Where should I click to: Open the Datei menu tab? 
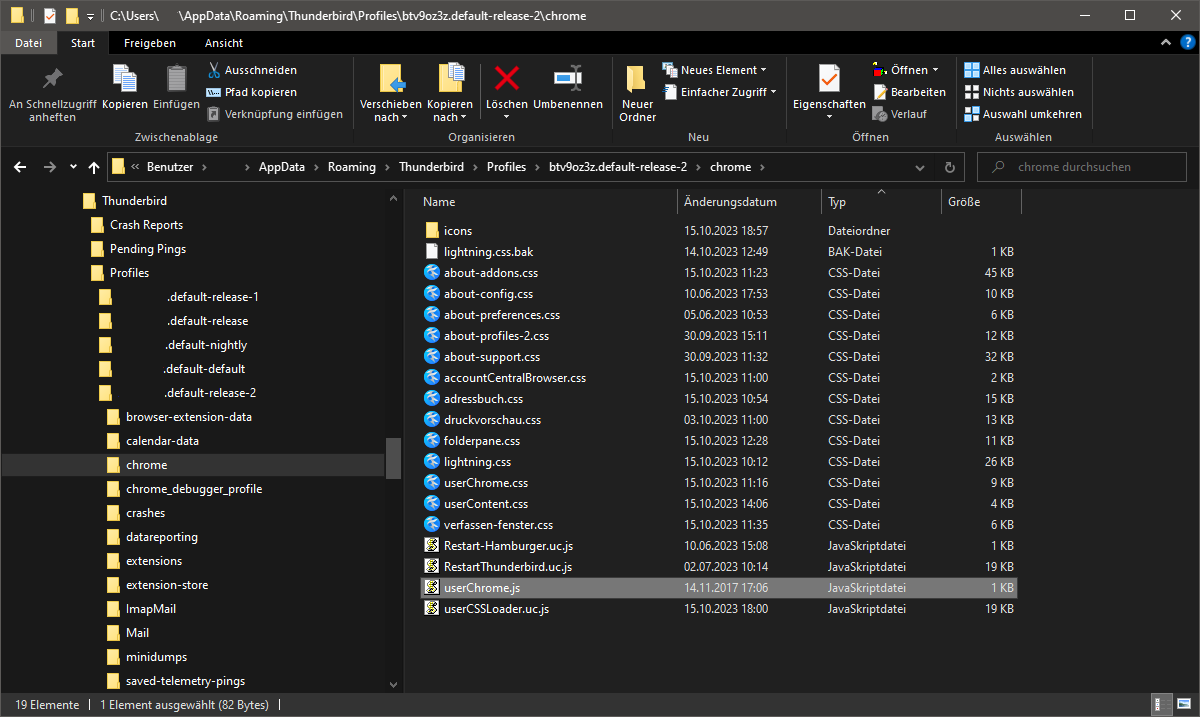coord(29,43)
